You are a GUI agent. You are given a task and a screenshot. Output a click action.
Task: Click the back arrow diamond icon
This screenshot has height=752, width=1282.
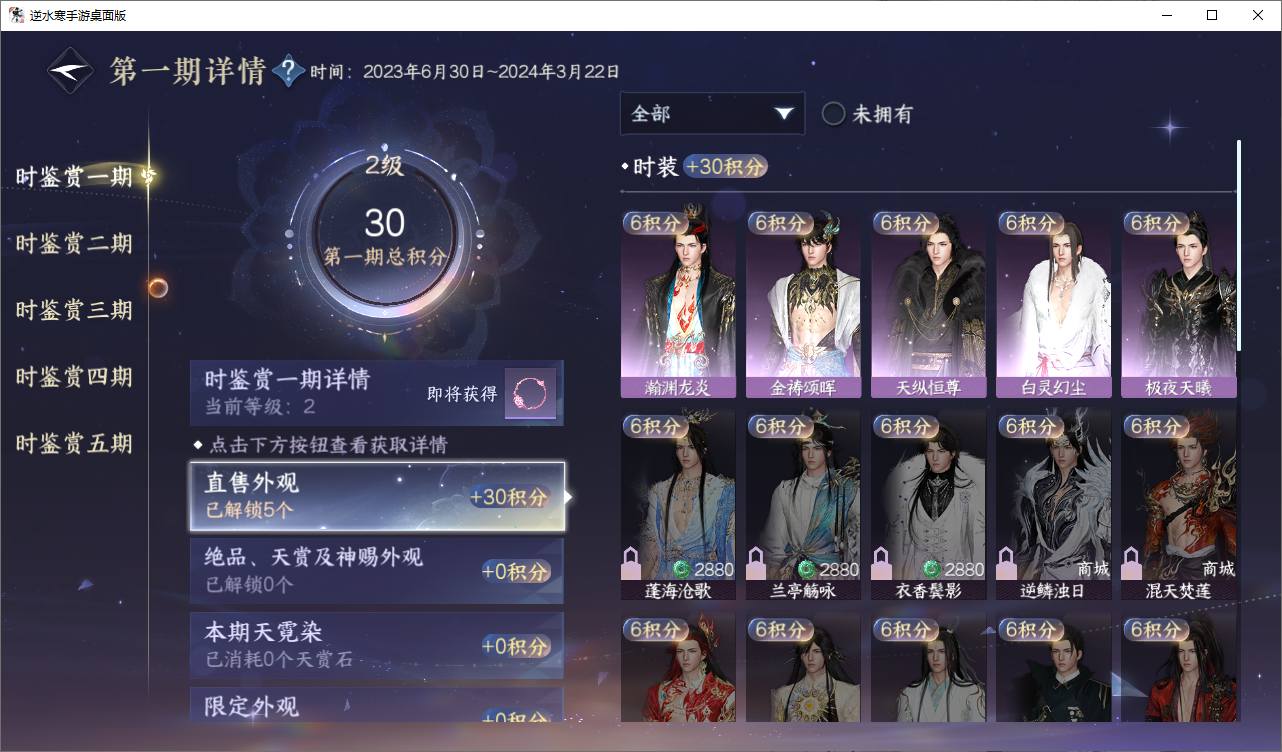(71, 71)
